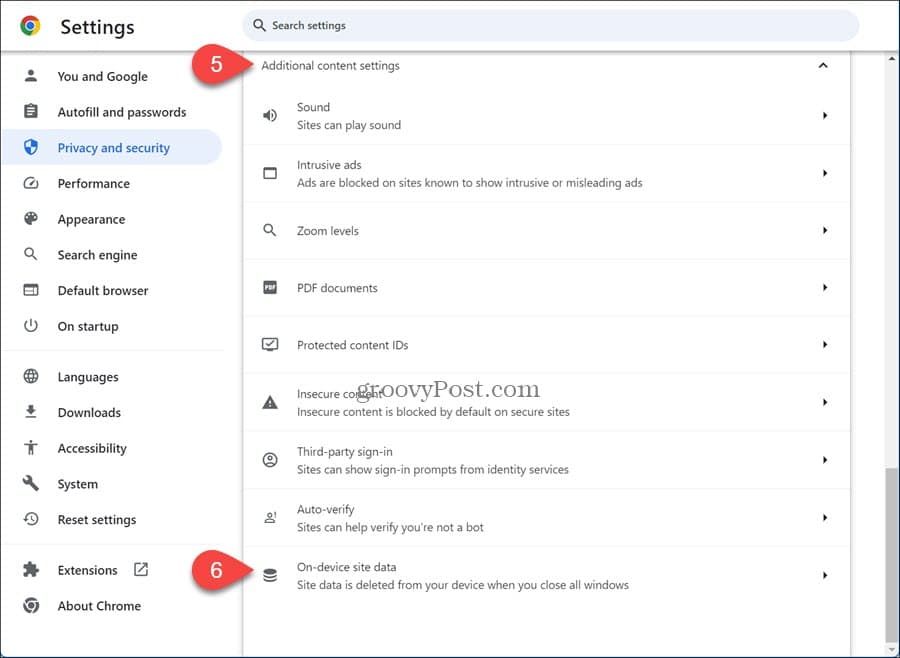Go to Downloads settings

(x=112, y=412)
